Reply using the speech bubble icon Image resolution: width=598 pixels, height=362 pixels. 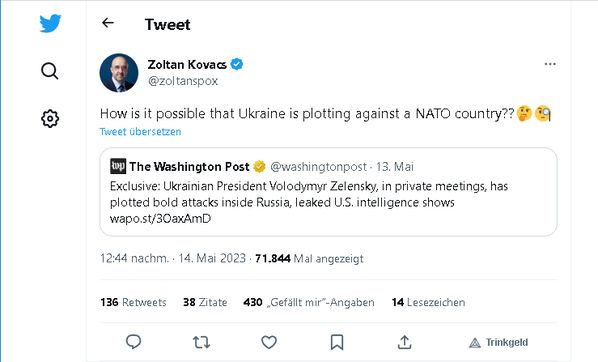point(133,342)
